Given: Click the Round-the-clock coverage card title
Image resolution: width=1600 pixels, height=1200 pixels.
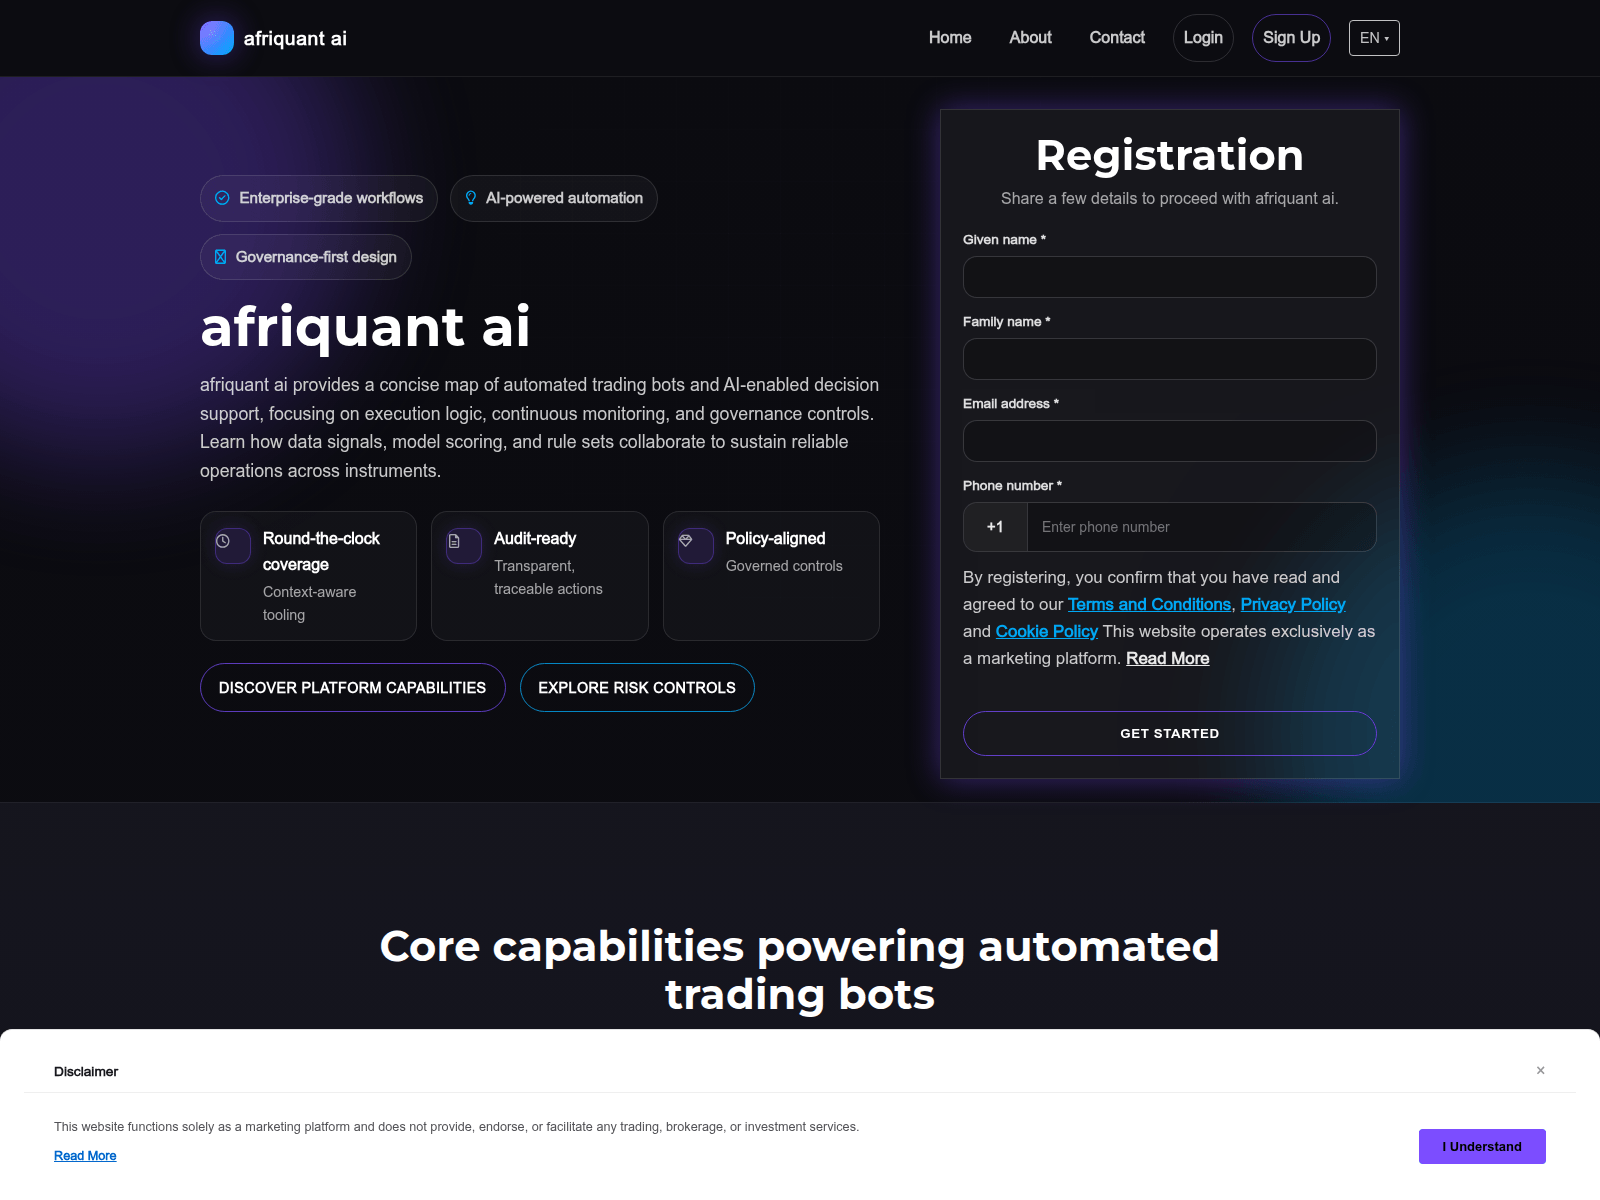Looking at the screenshot, I should click(321, 552).
